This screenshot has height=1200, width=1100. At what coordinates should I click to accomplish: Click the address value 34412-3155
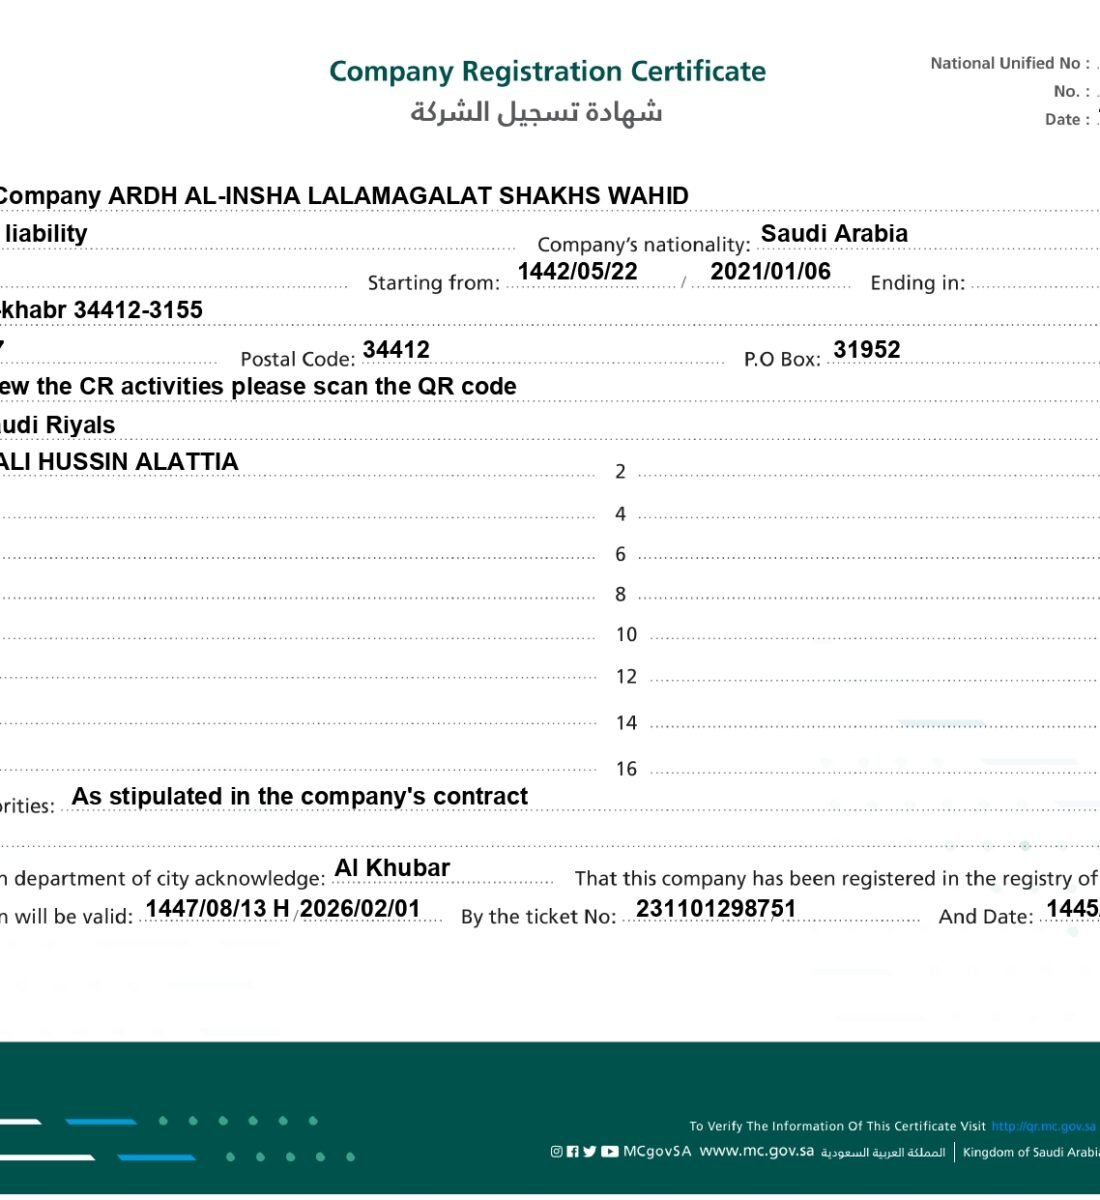138,310
